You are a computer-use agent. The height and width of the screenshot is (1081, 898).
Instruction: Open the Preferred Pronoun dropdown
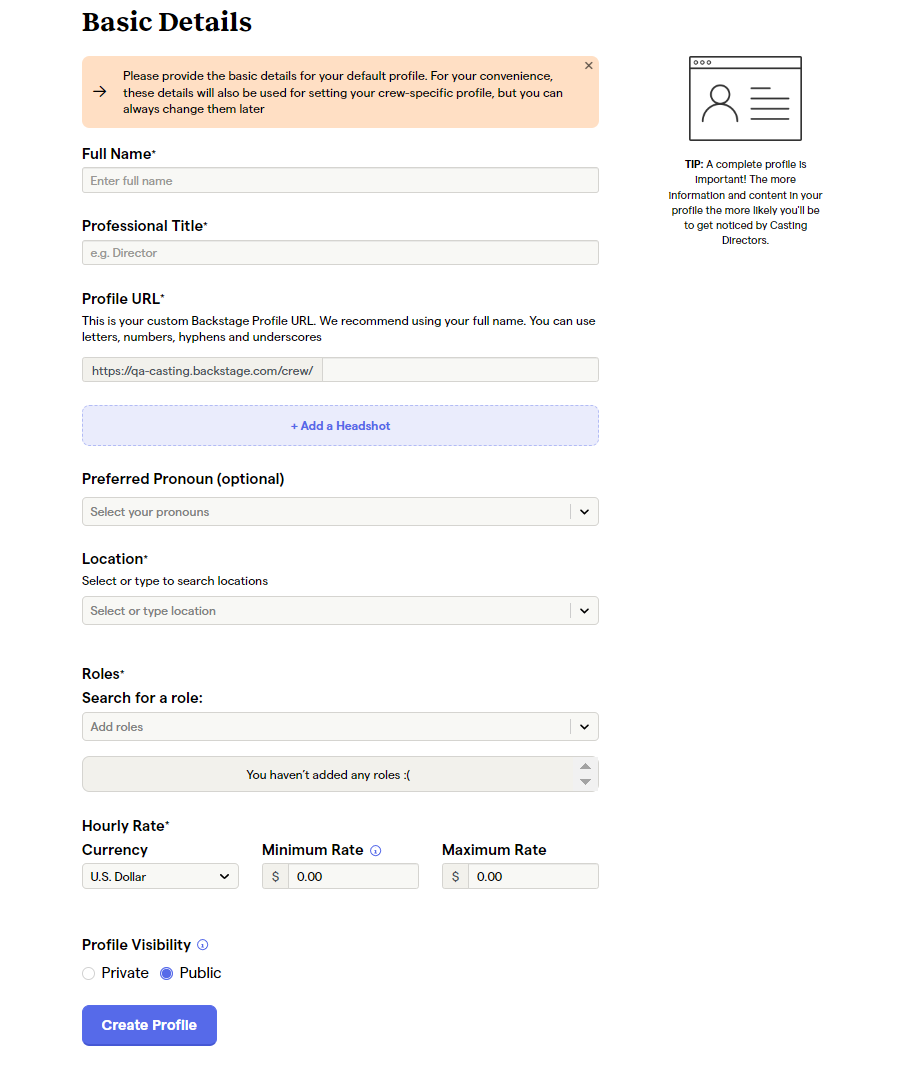[x=340, y=512]
